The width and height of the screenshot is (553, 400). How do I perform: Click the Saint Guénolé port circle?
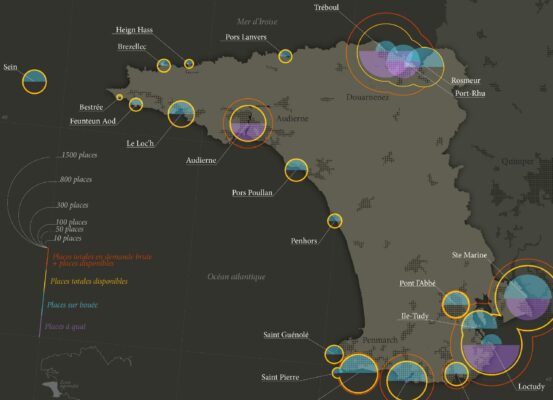pyautogui.click(x=334, y=354)
